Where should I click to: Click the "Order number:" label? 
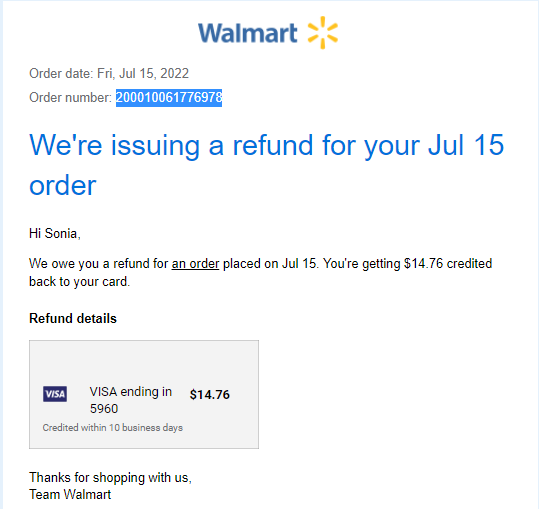(70, 98)
